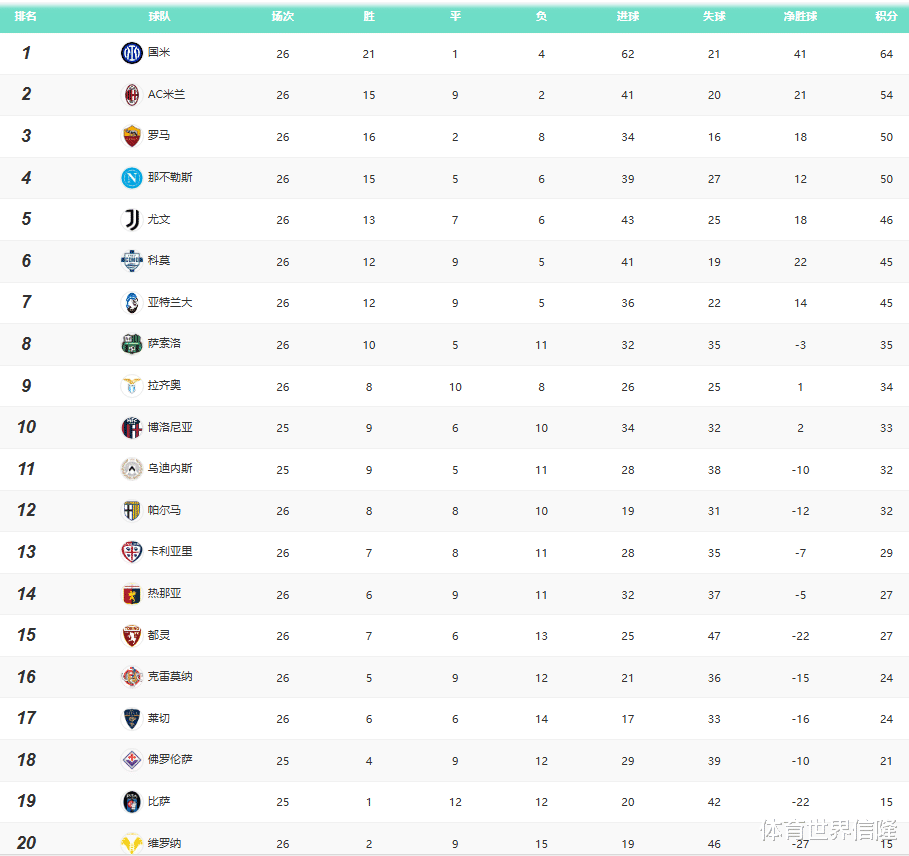Click the Napoli (那不勒斯) blue N logo
This screenshot has height=856, width=909.
pyautogui.click(x=131, y=178)
